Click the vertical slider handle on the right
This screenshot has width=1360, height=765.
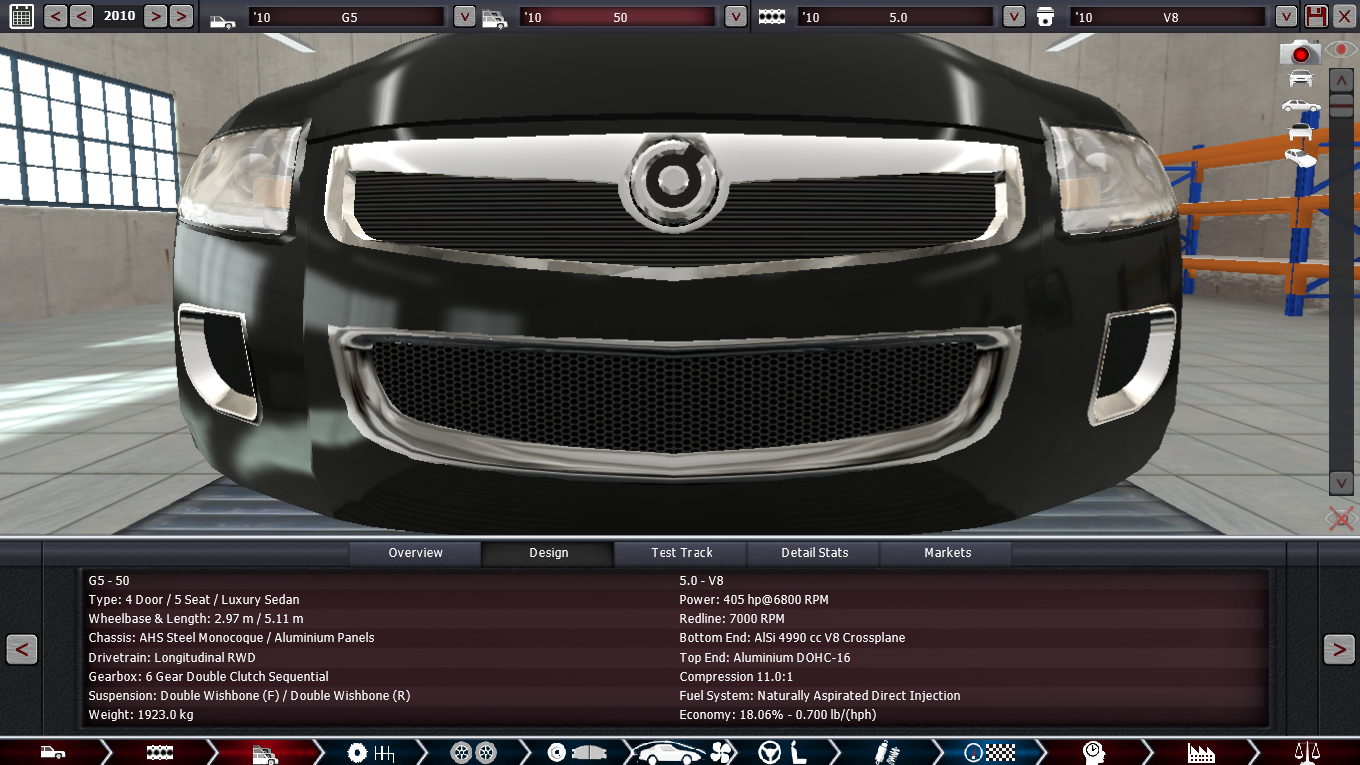click(1341, 105)
